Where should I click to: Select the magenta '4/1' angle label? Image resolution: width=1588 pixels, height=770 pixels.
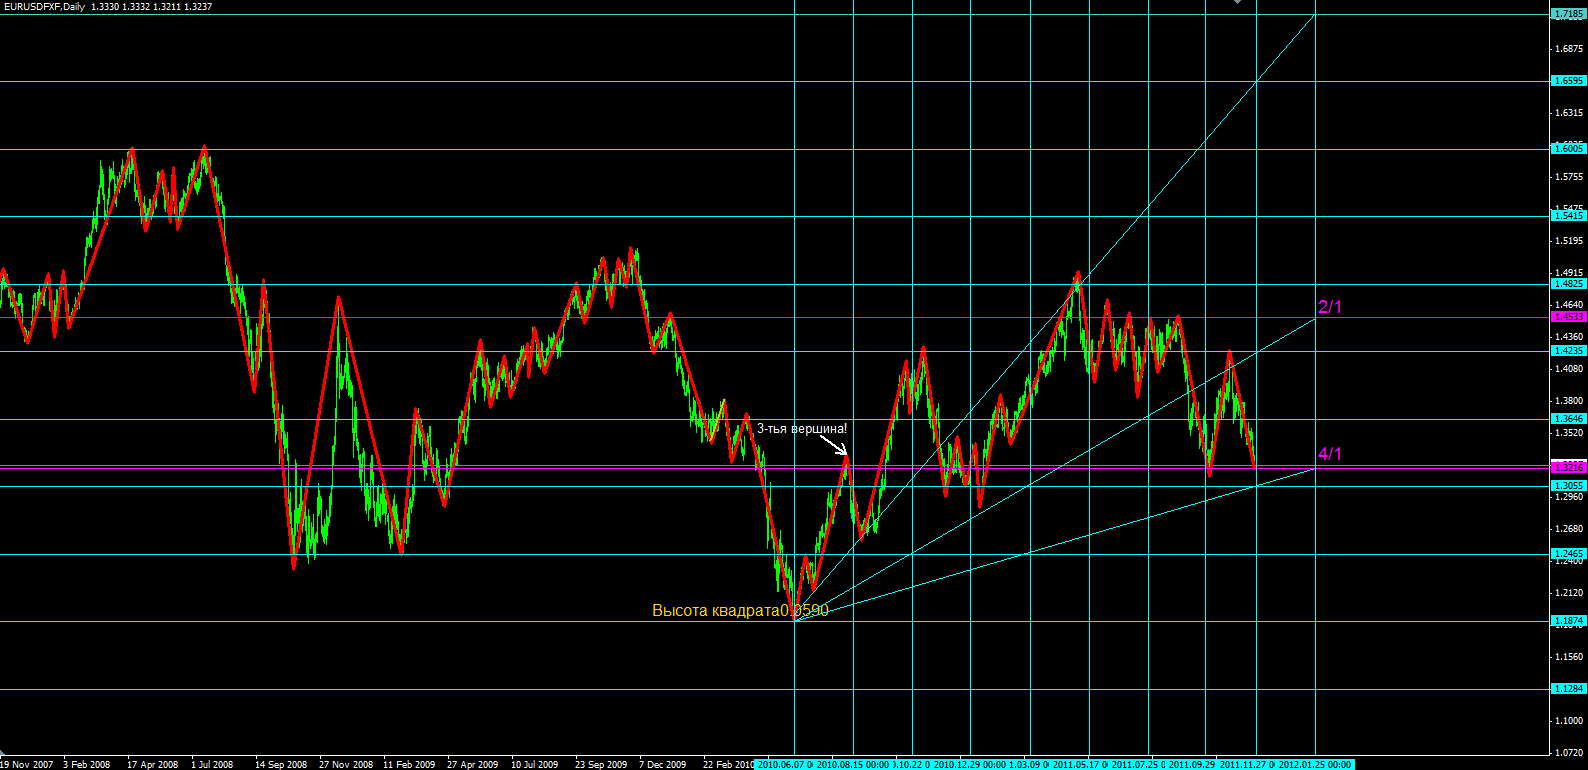[1330, 454]
